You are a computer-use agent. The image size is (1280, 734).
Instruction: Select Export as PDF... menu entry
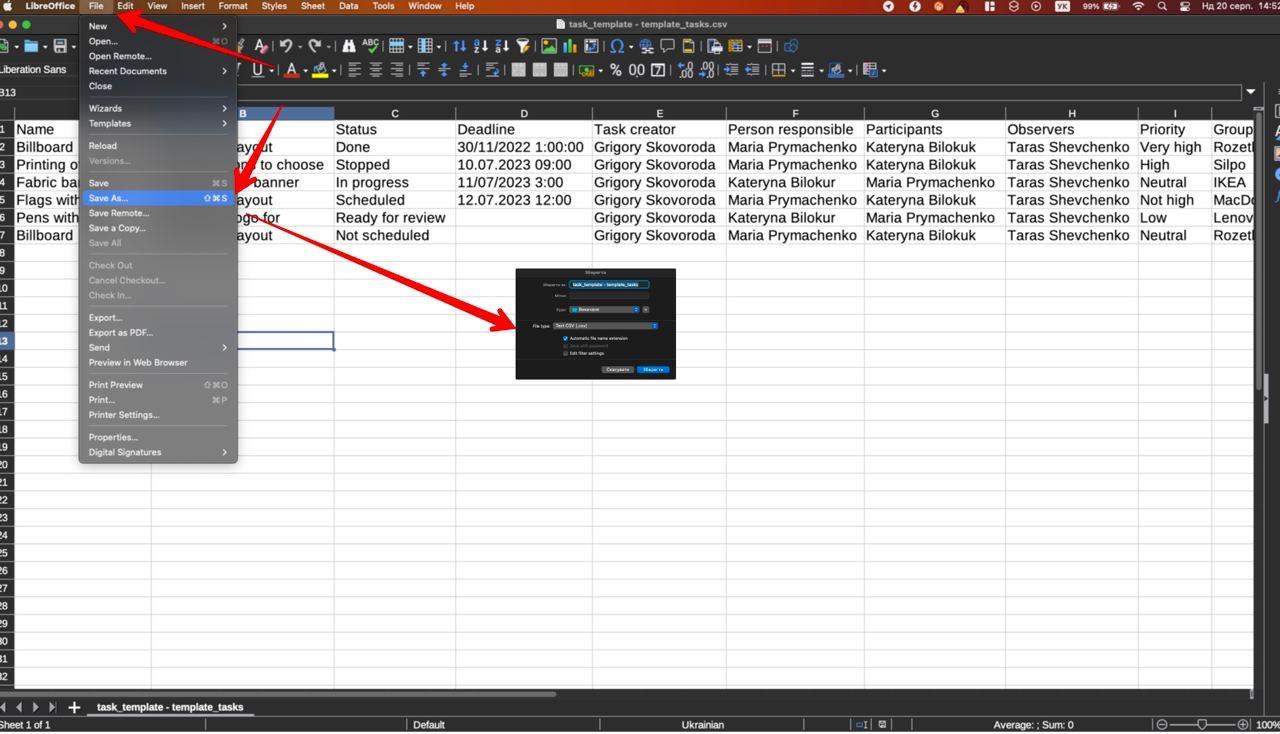coord(120,333)
